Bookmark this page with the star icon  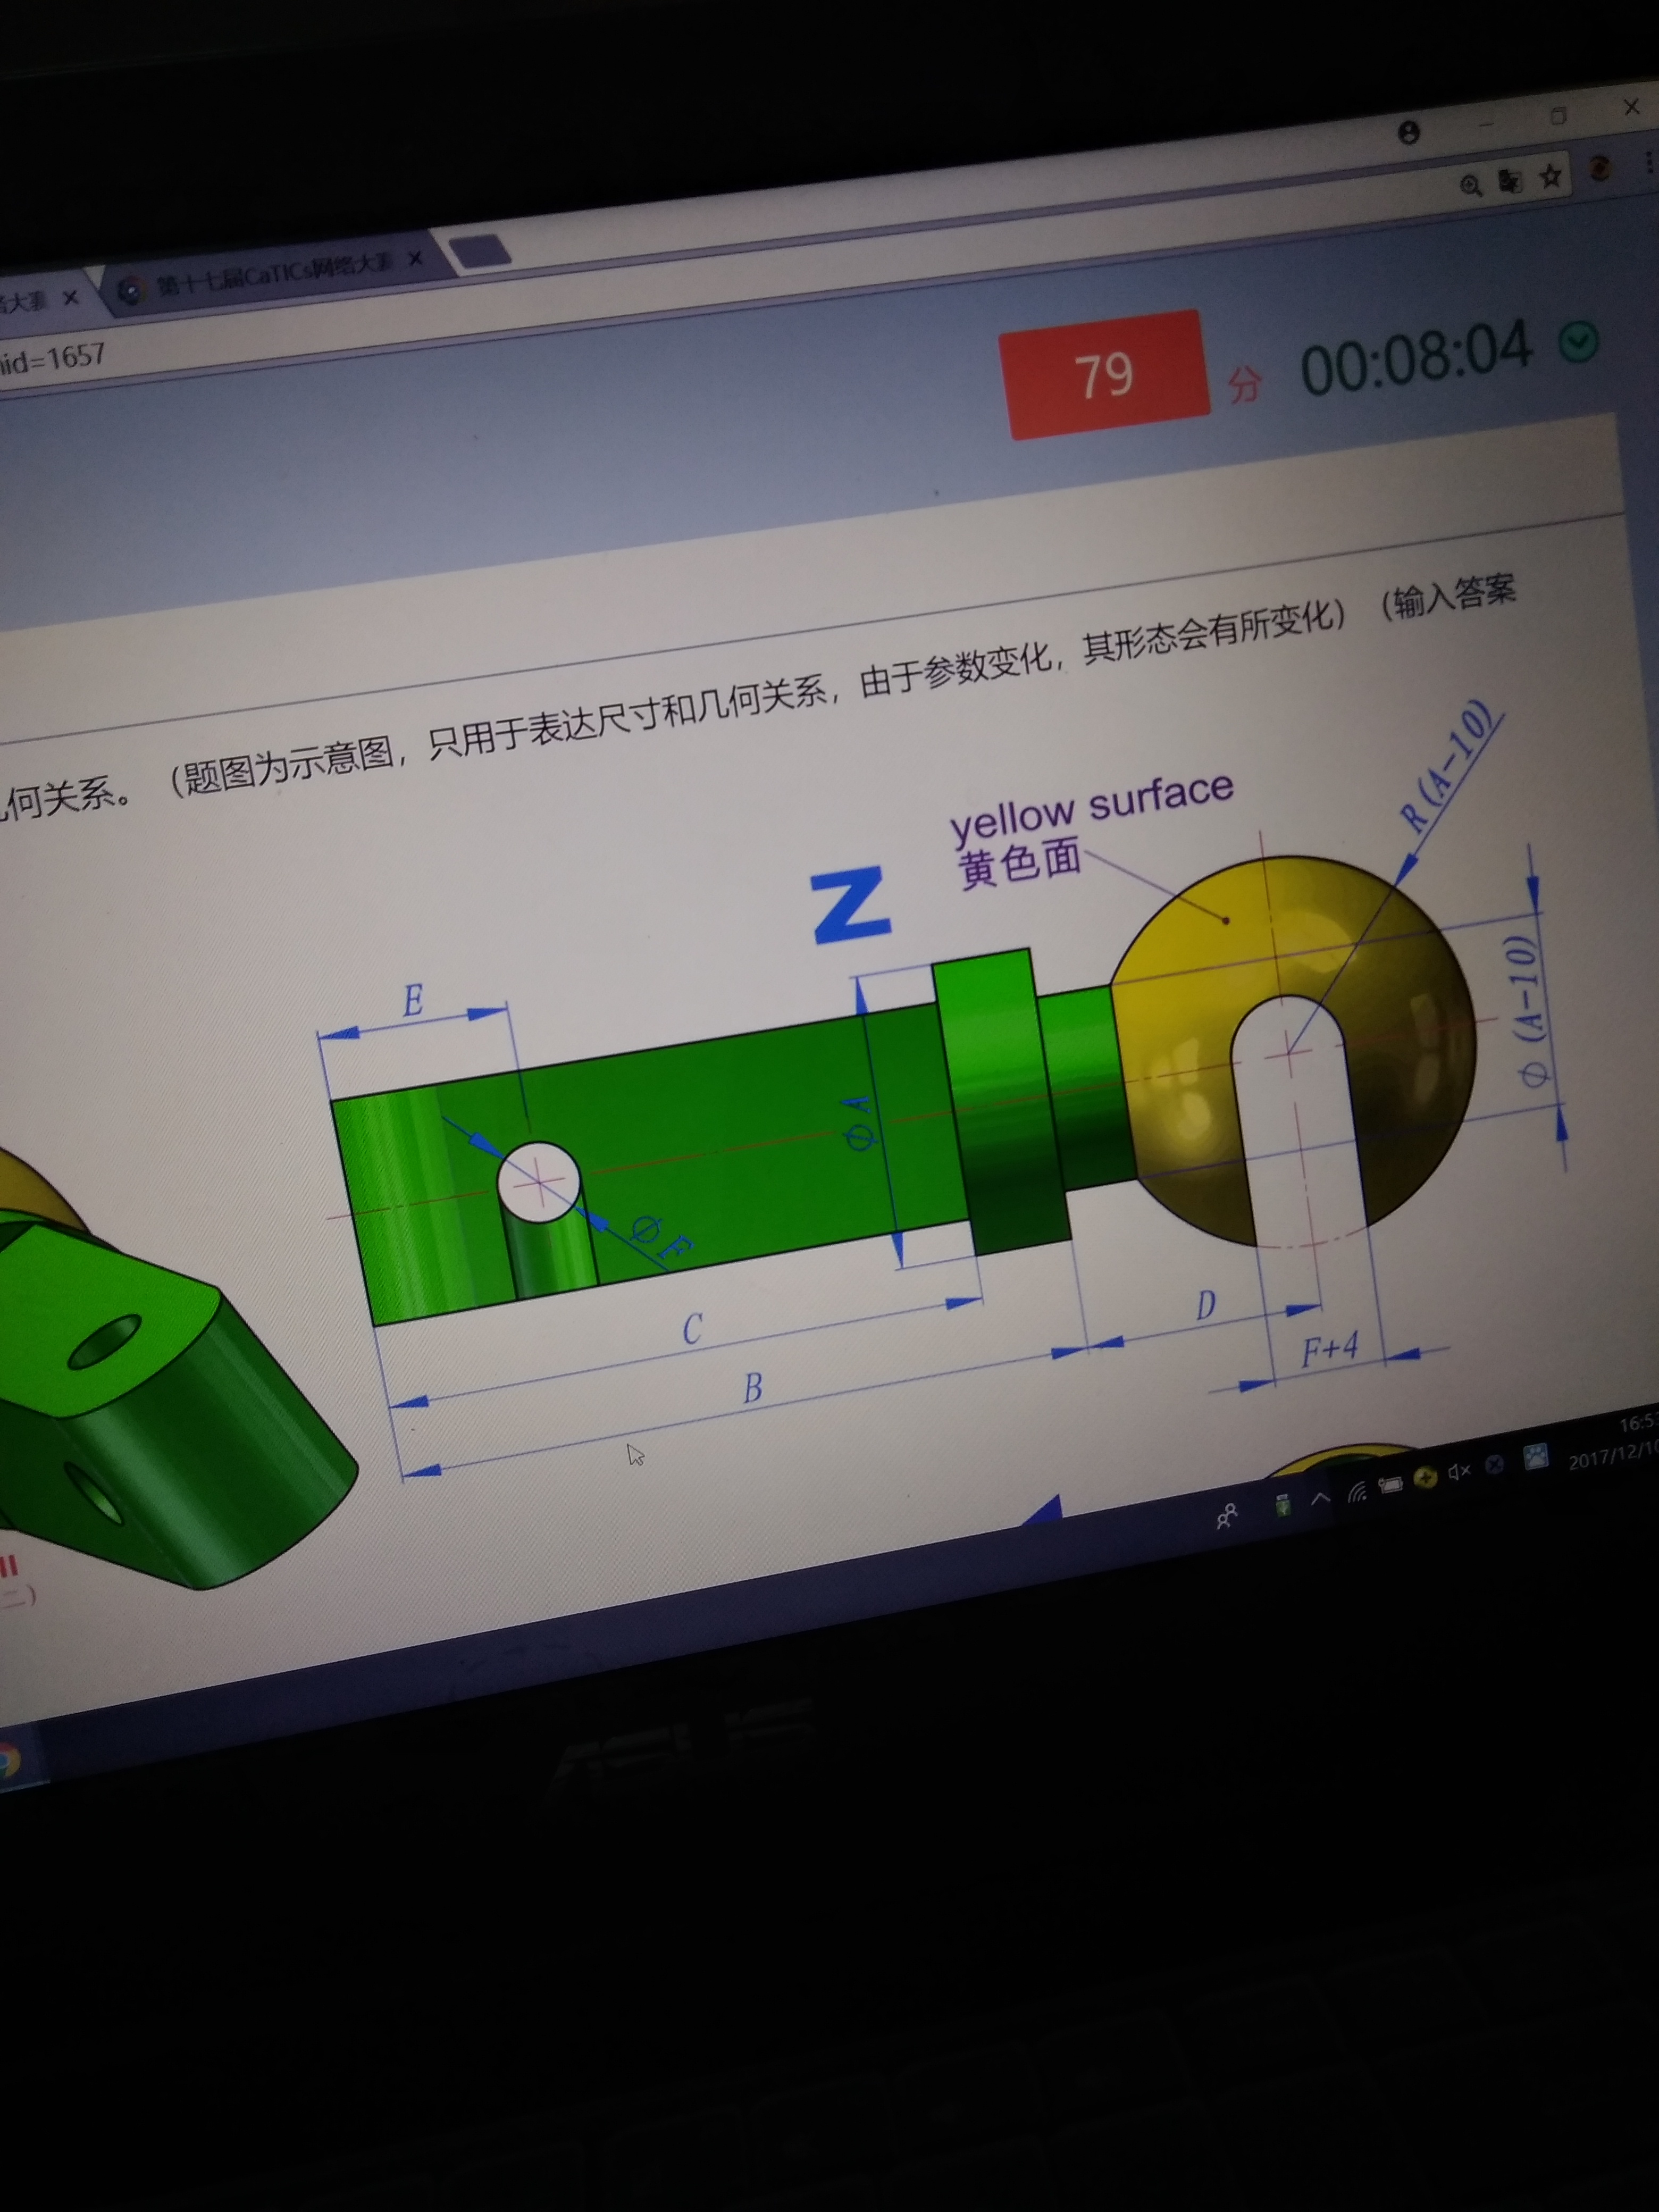(x=1550, y=177)
